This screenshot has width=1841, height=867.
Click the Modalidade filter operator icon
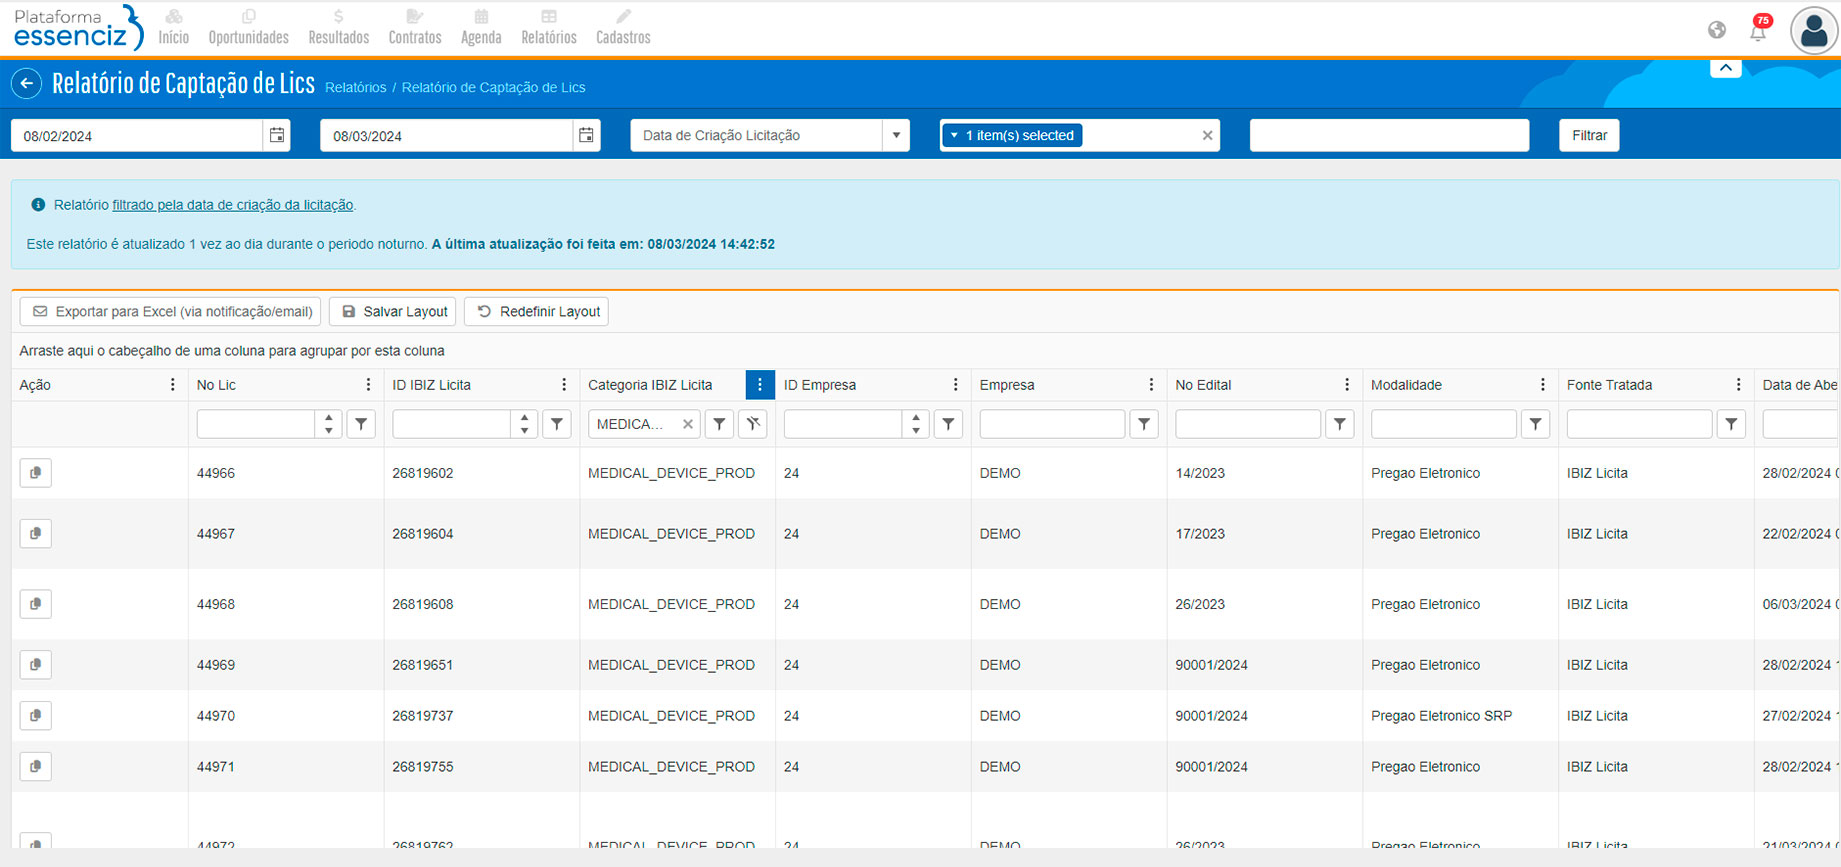(1536, 424)
